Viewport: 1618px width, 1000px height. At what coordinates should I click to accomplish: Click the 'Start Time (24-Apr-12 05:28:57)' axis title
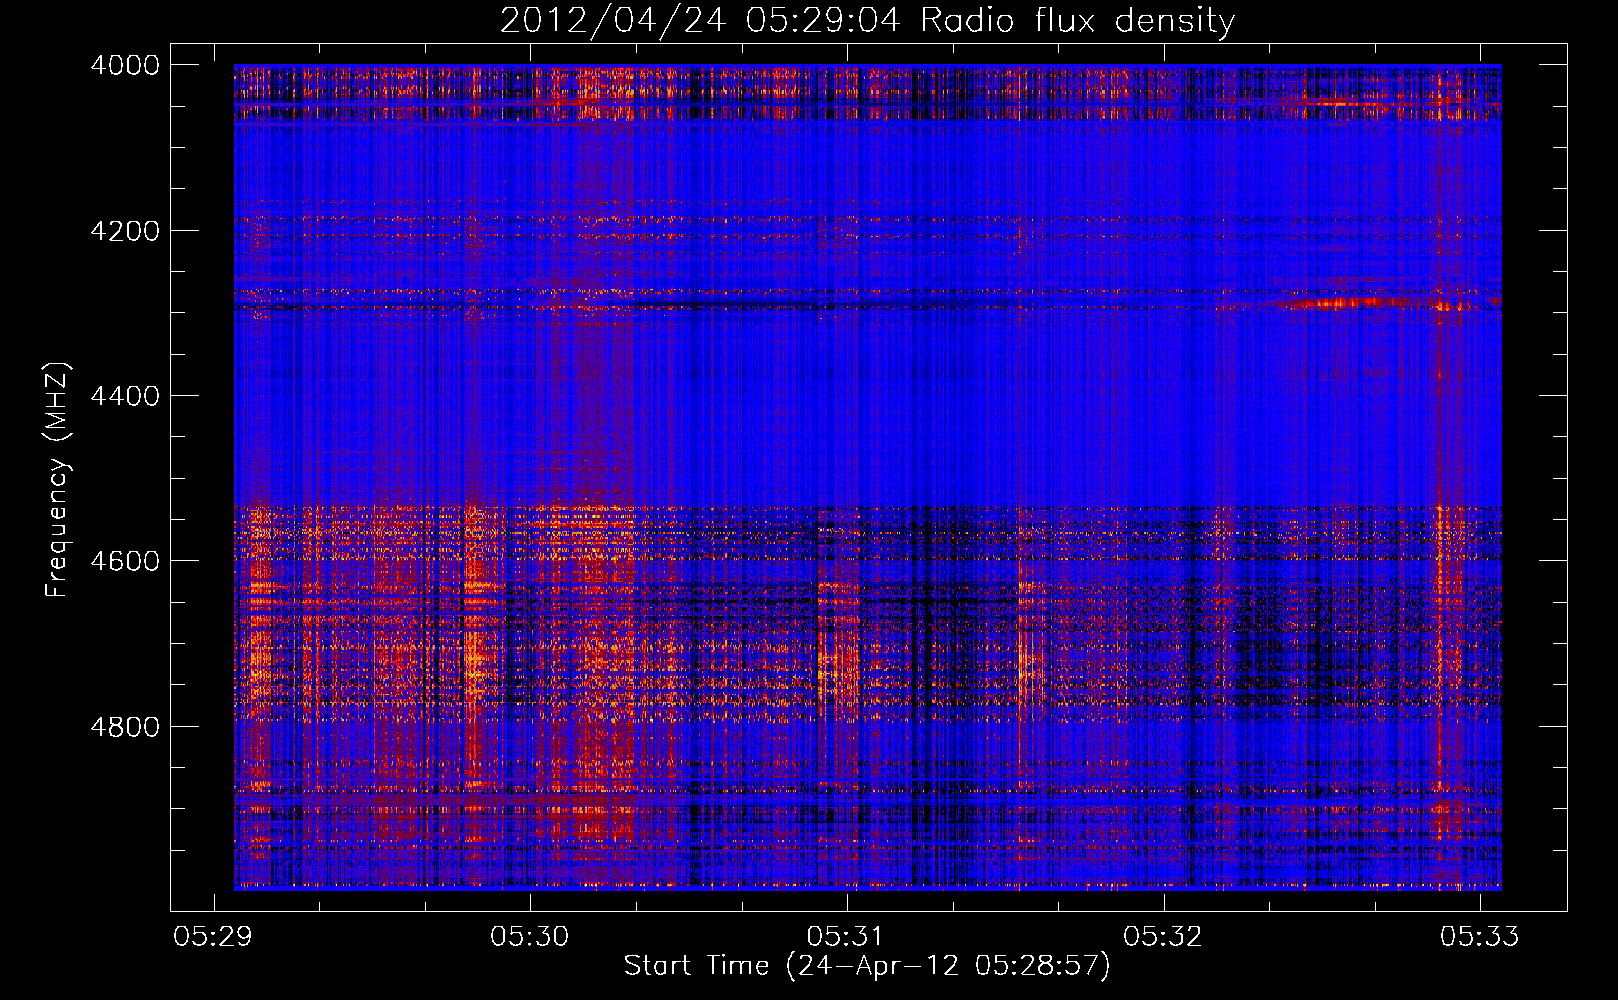867,966
